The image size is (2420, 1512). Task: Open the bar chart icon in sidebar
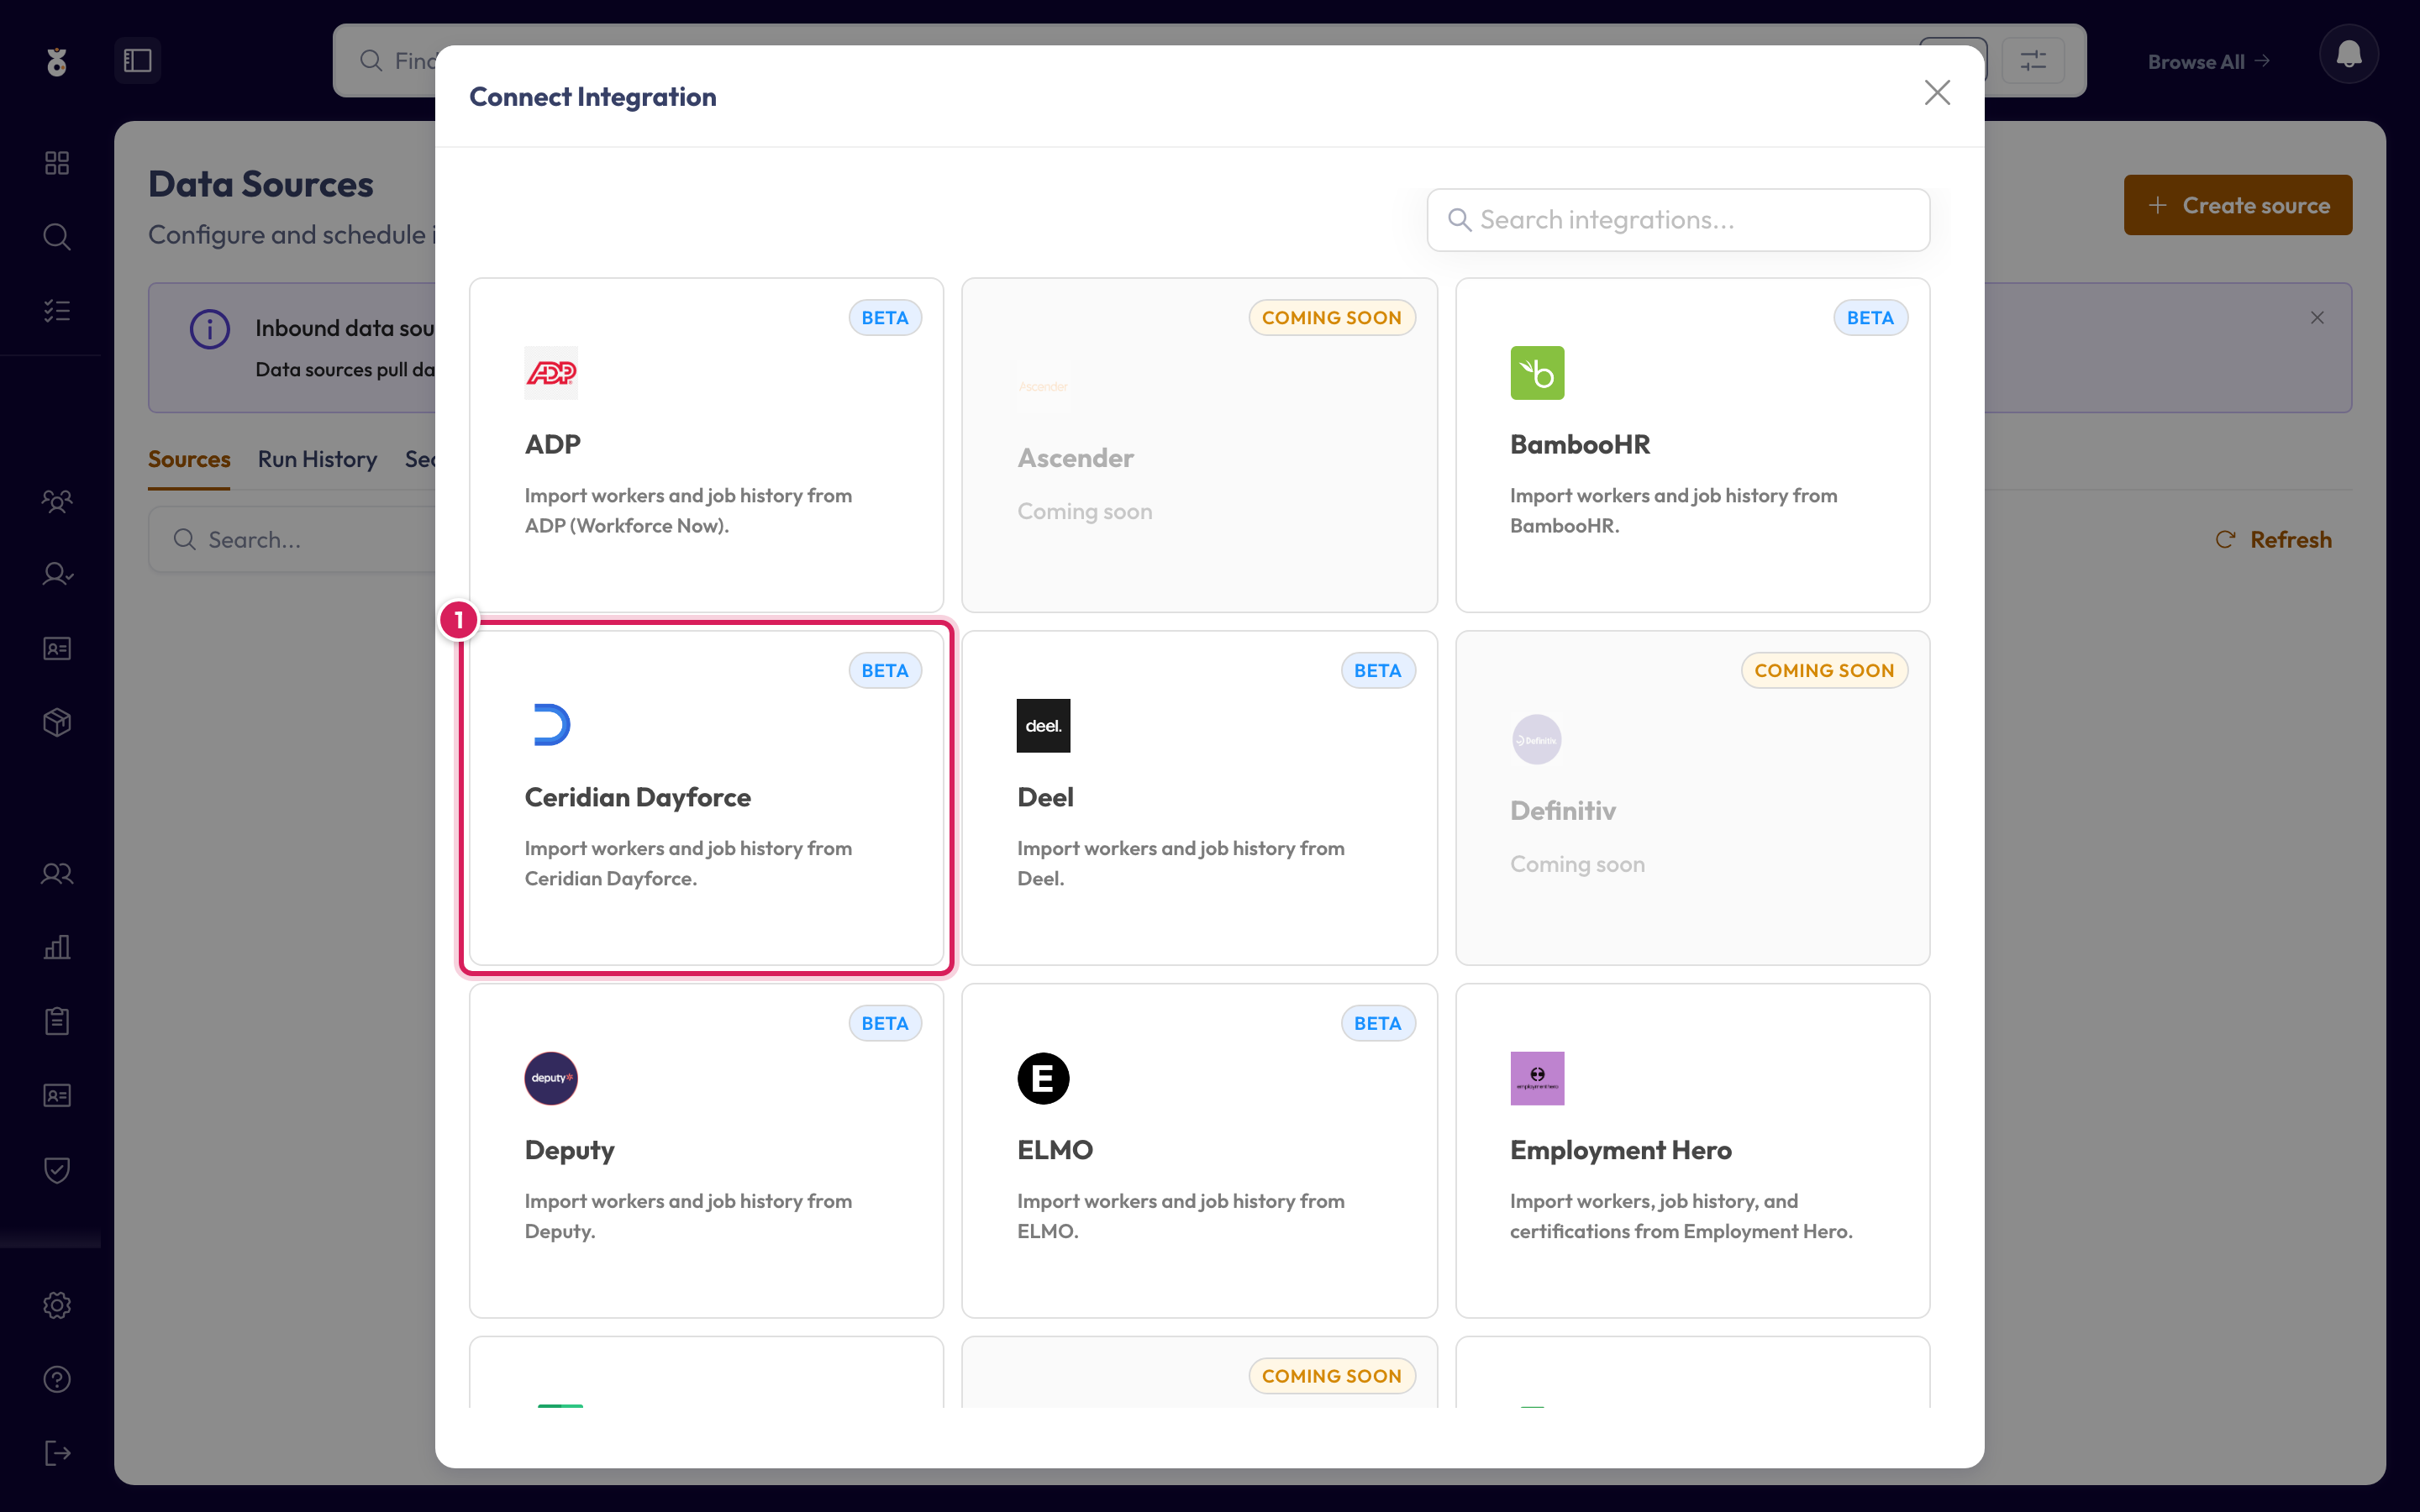[x=57, y=948]
